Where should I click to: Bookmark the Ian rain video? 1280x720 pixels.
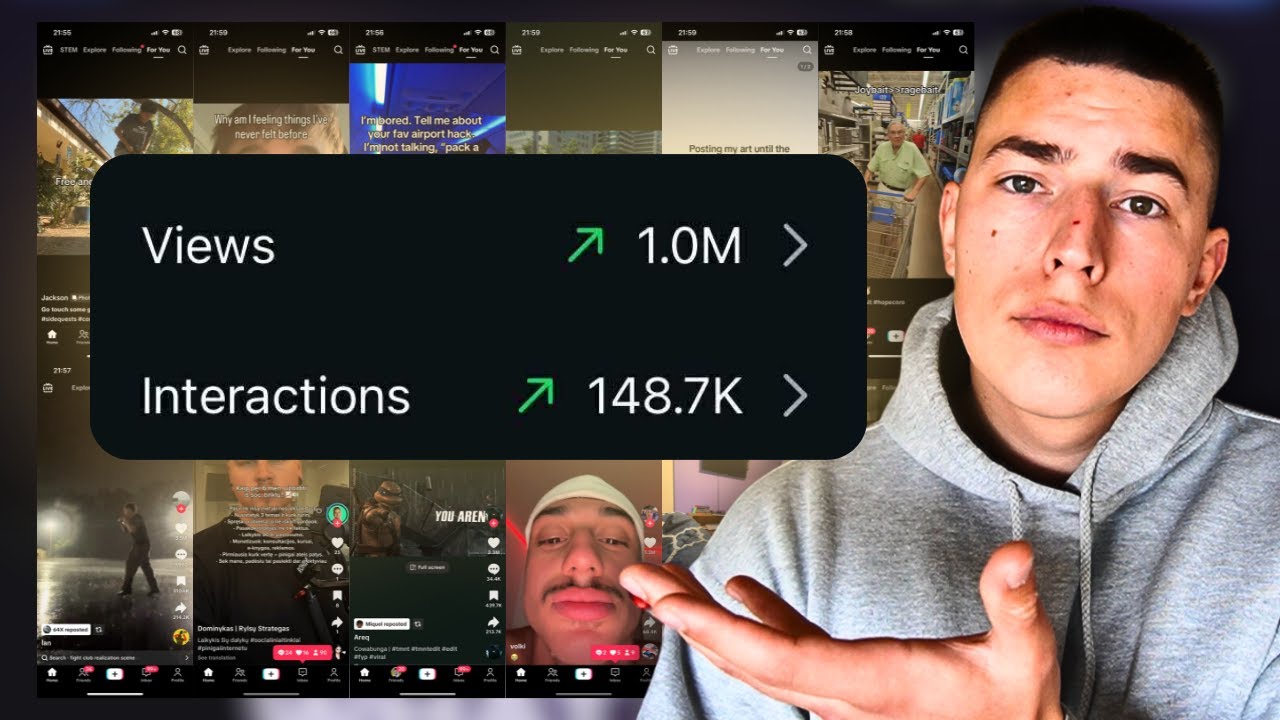pos(181,580)
